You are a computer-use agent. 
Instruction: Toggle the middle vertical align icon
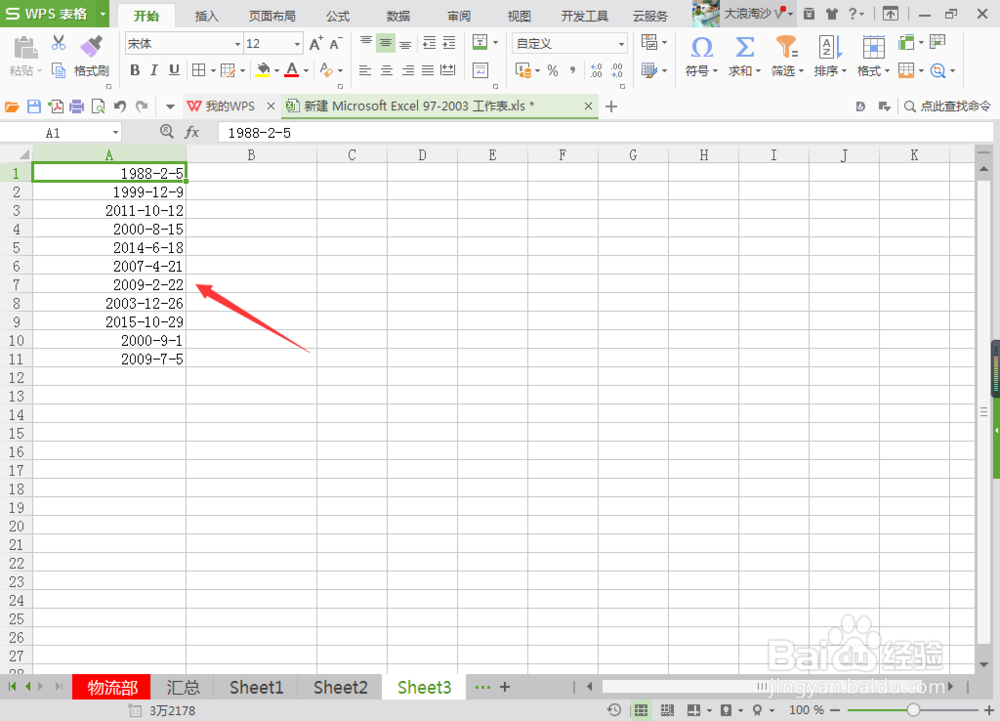pyautogui.click(x=386, y=43)
